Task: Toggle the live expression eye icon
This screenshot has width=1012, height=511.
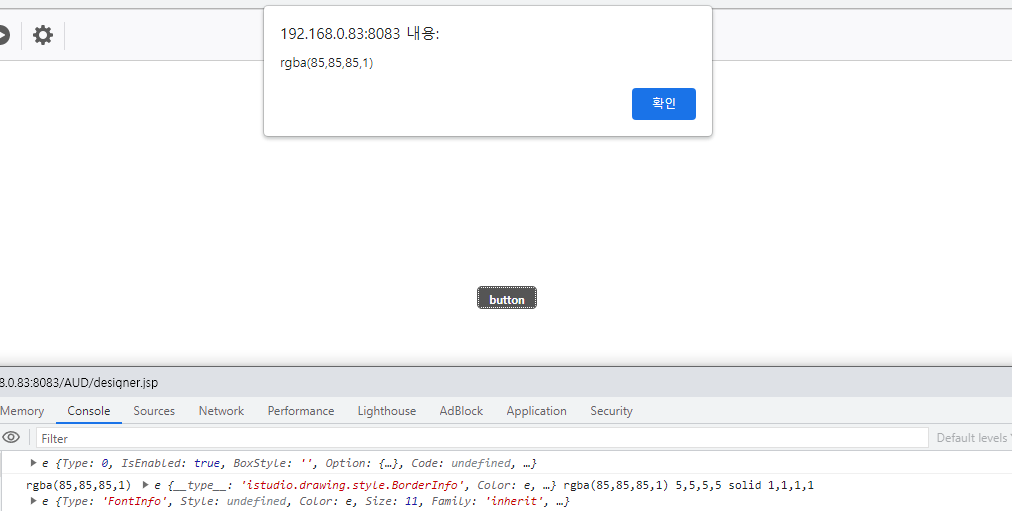Action: click(x=11, y=437)
